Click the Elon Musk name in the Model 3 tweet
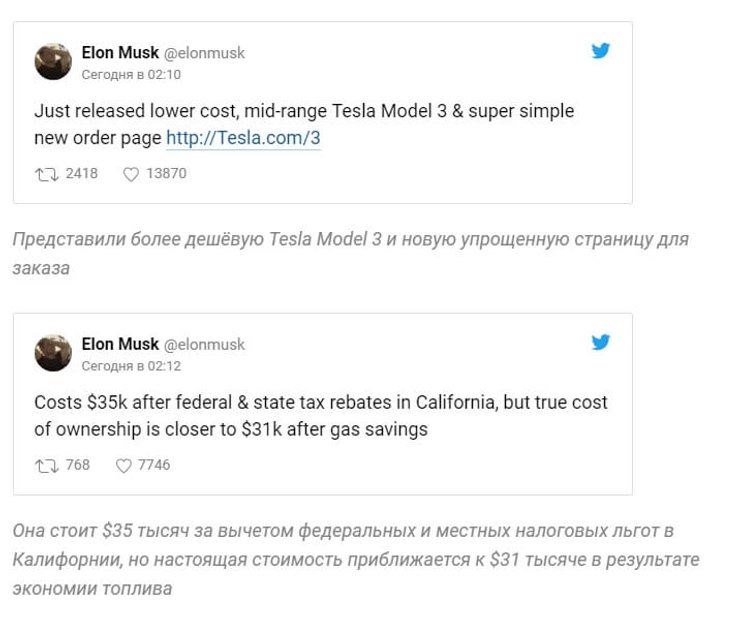The width and height of the screenshot is (740, 618). tap(120, 53)
